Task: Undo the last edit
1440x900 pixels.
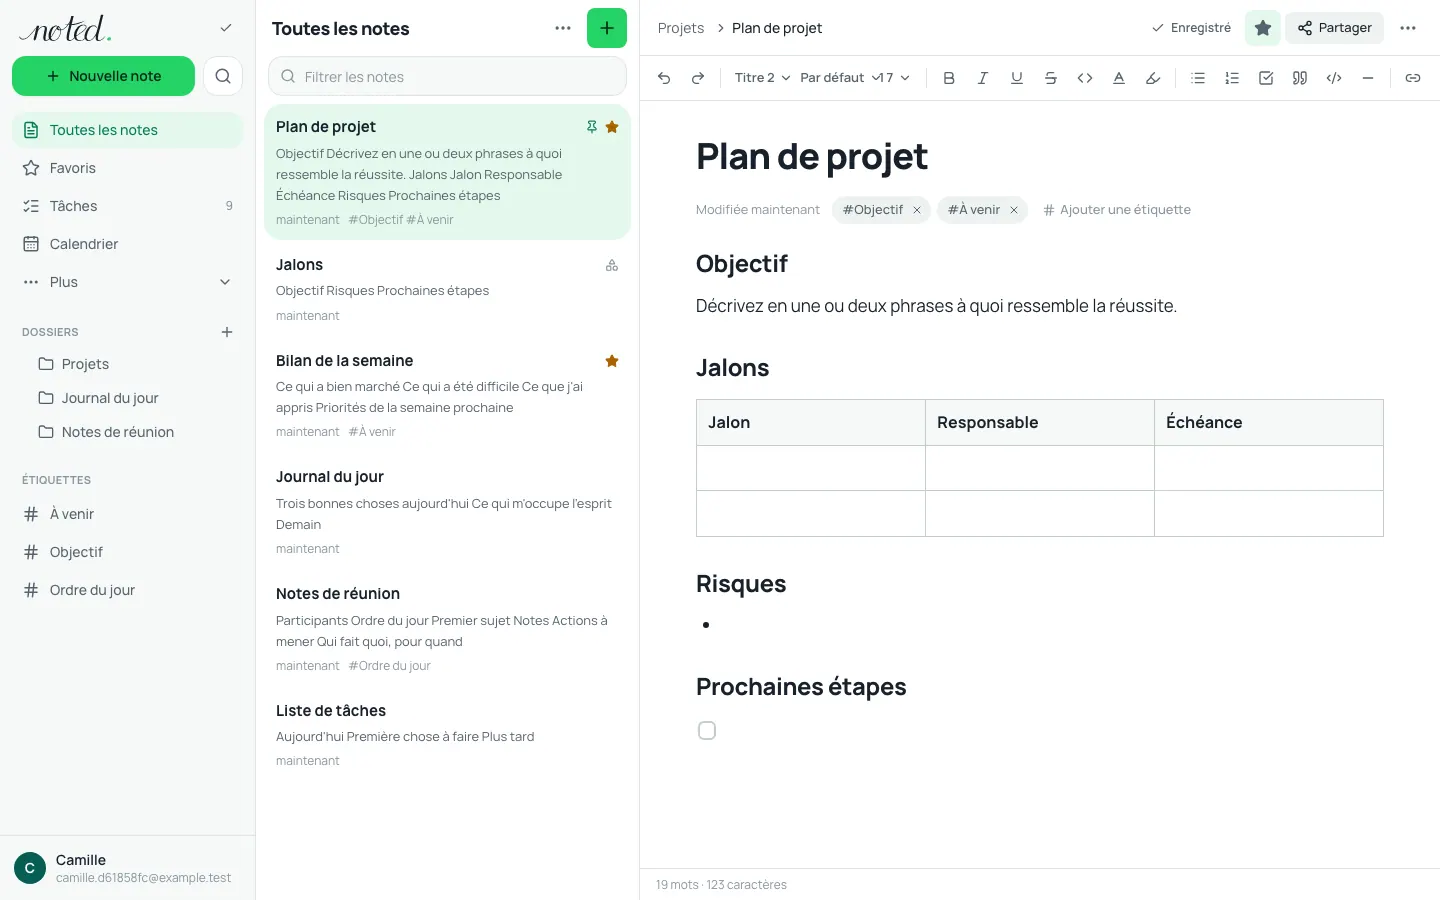Action: [664, 78]
